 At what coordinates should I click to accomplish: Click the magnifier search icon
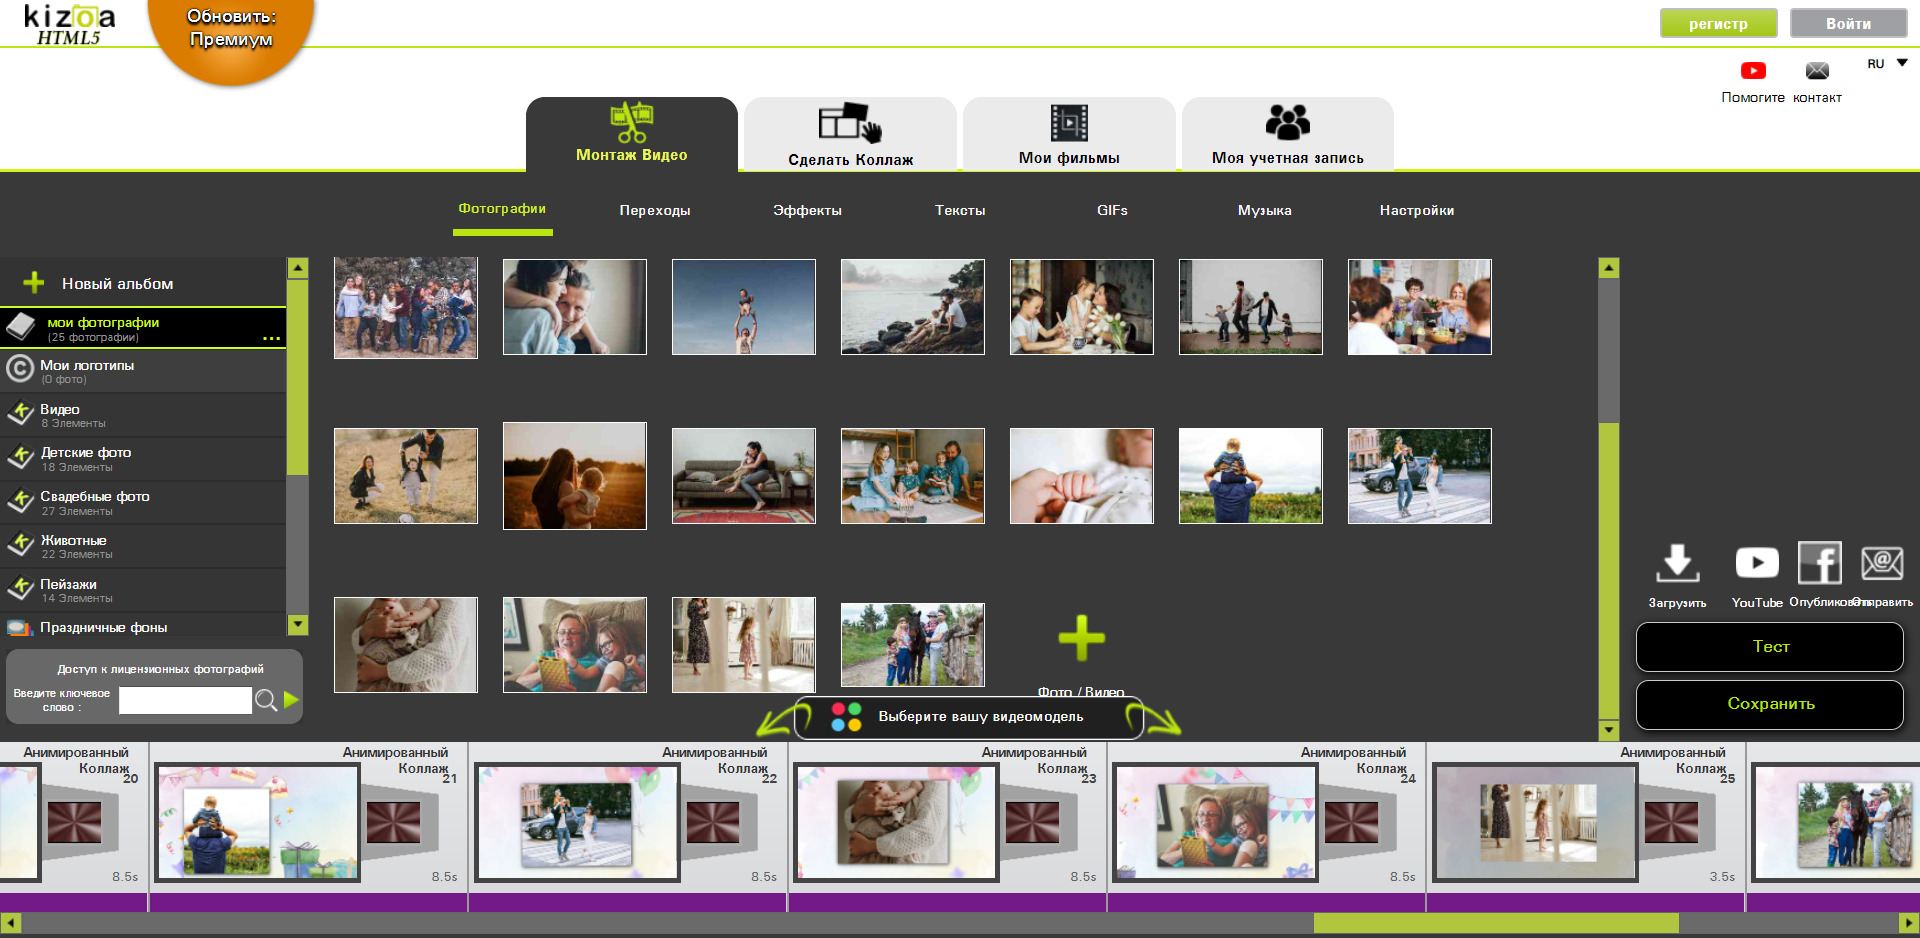[x=266, y=700]
